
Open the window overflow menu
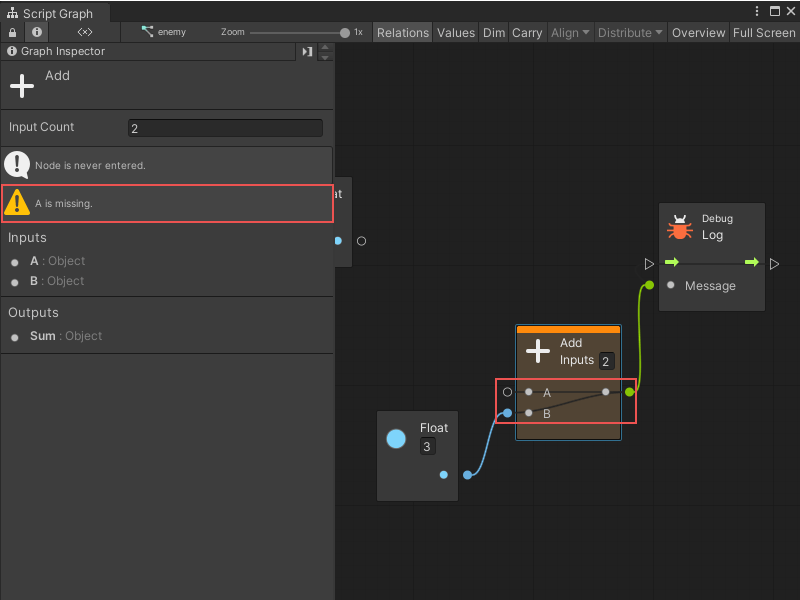point(757,10)
